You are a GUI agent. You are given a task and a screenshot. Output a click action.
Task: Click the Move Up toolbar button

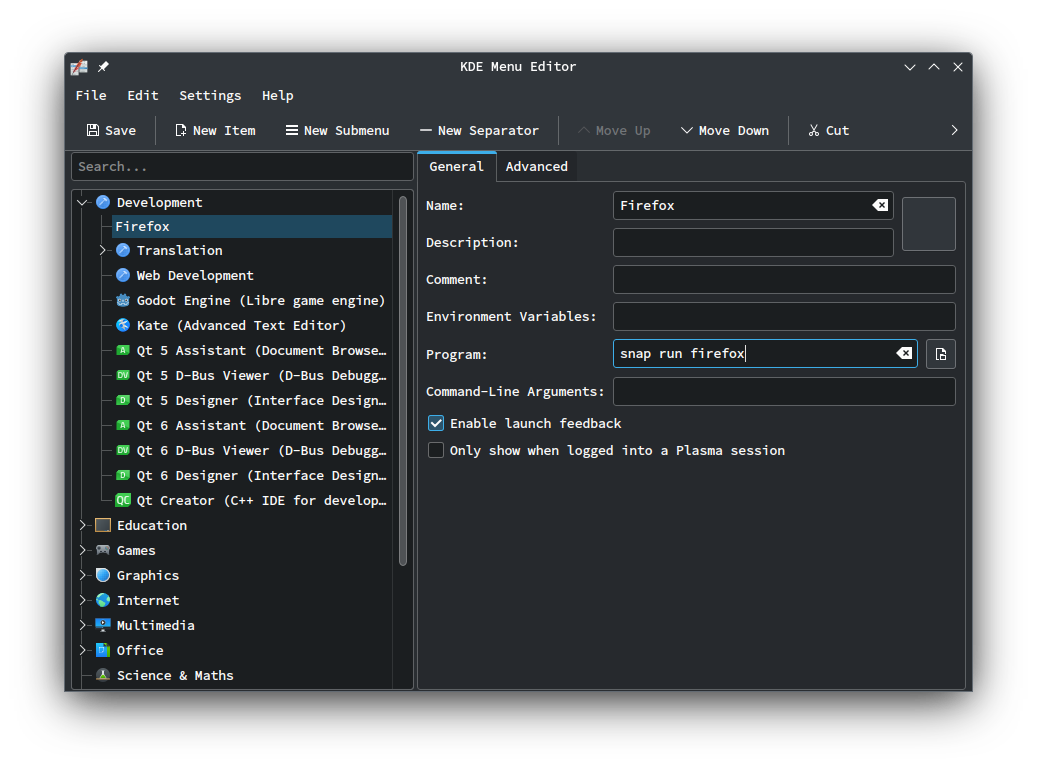click(x=614, y=130)
